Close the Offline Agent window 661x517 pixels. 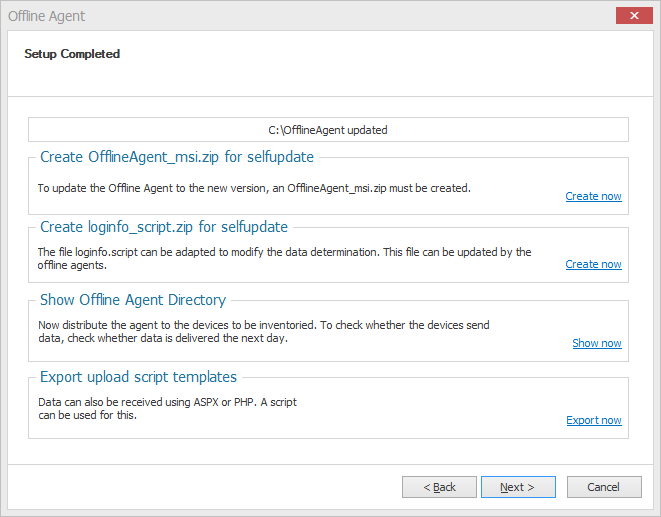point(634,16)
